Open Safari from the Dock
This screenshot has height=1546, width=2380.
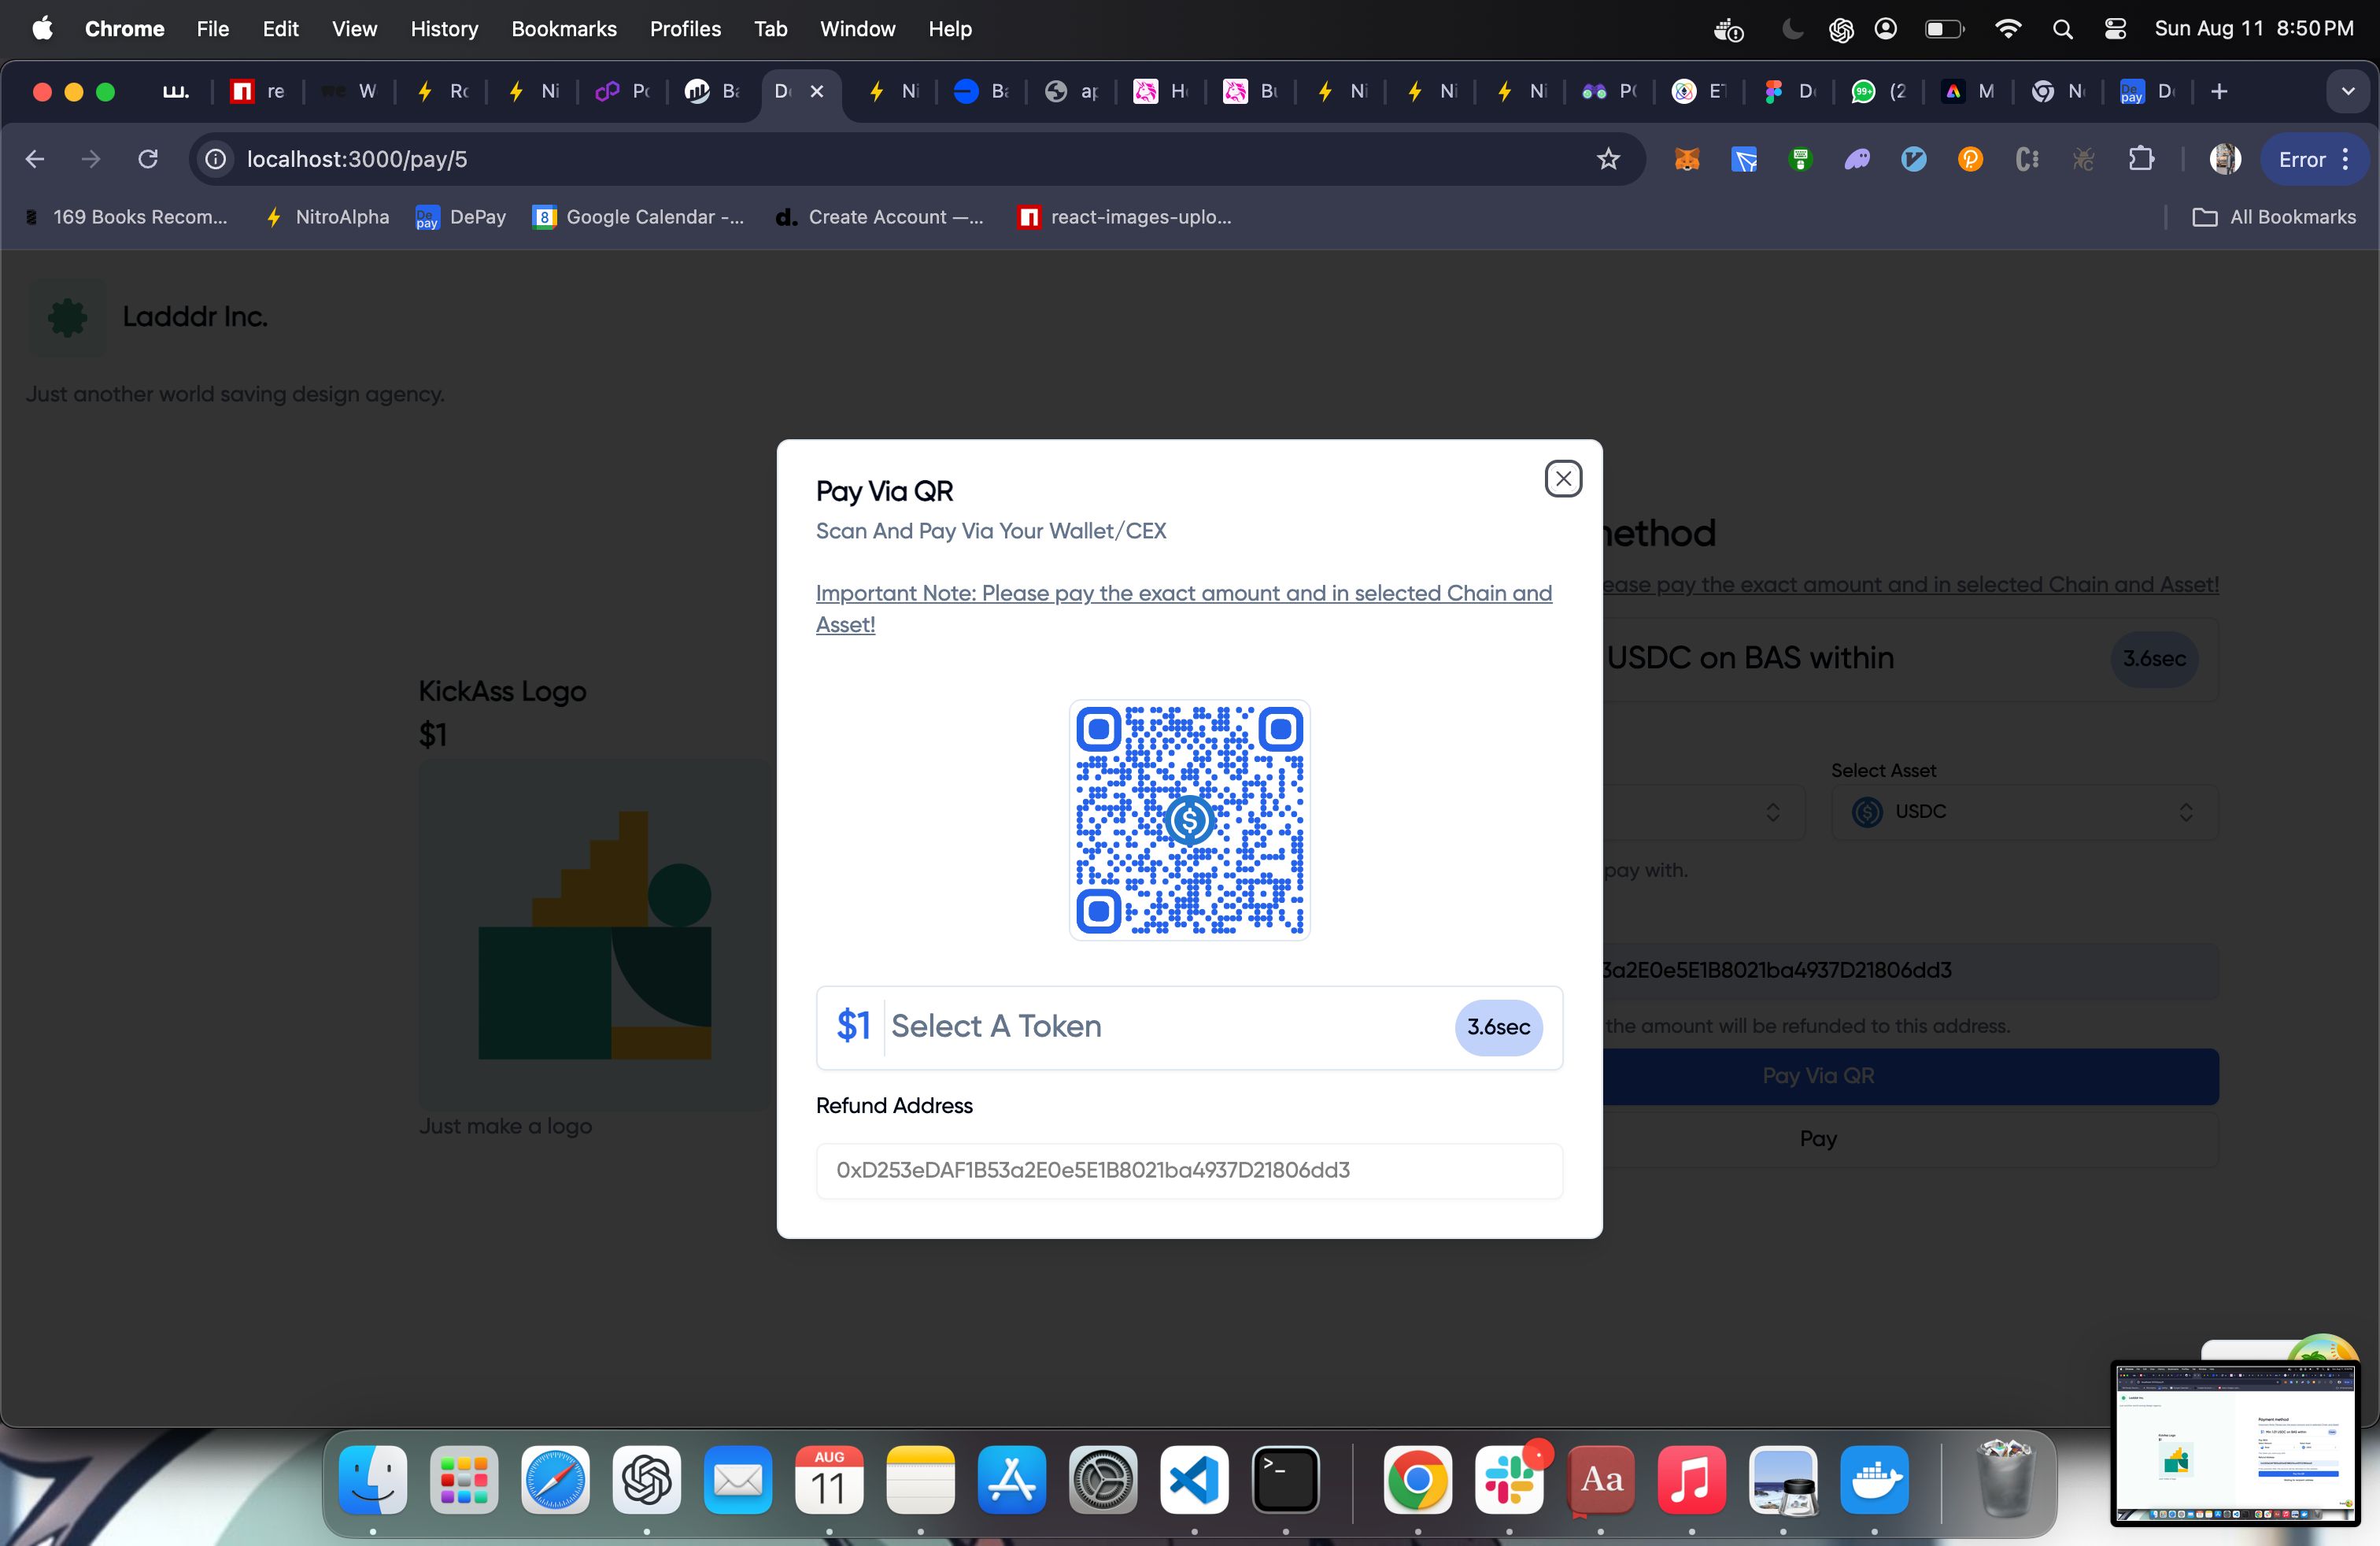click(x=555, y=1480)
